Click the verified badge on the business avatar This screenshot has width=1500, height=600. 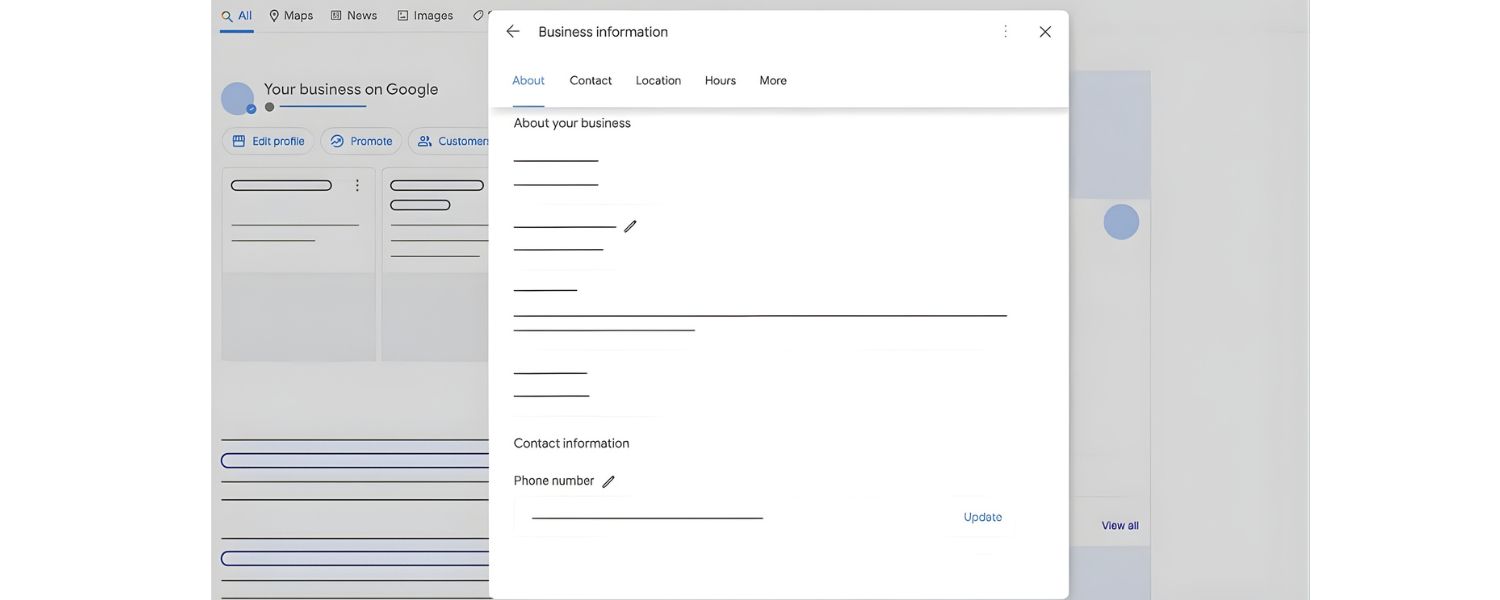[250, 108]
